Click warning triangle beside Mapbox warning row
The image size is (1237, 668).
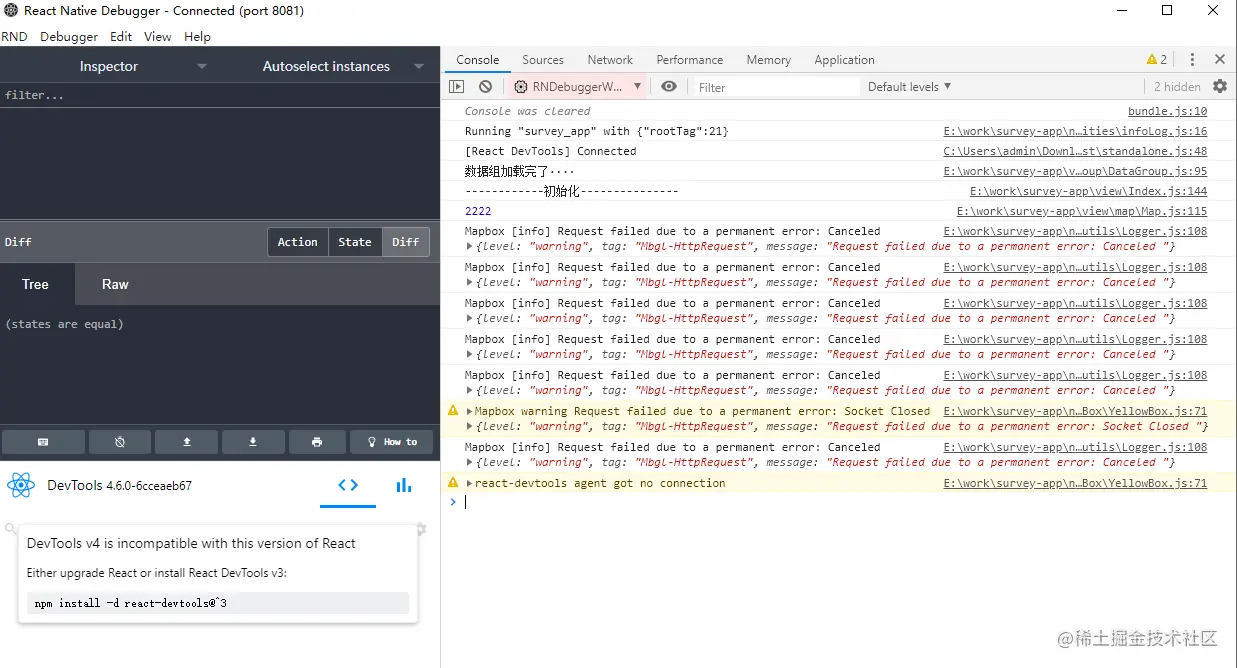(x=453, y=411)
